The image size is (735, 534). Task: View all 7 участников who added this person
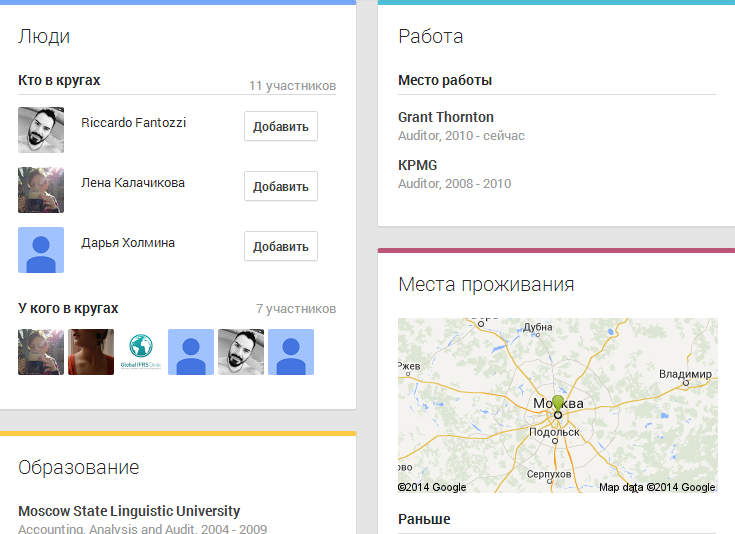pyautogui.click(x=296, y=308)
